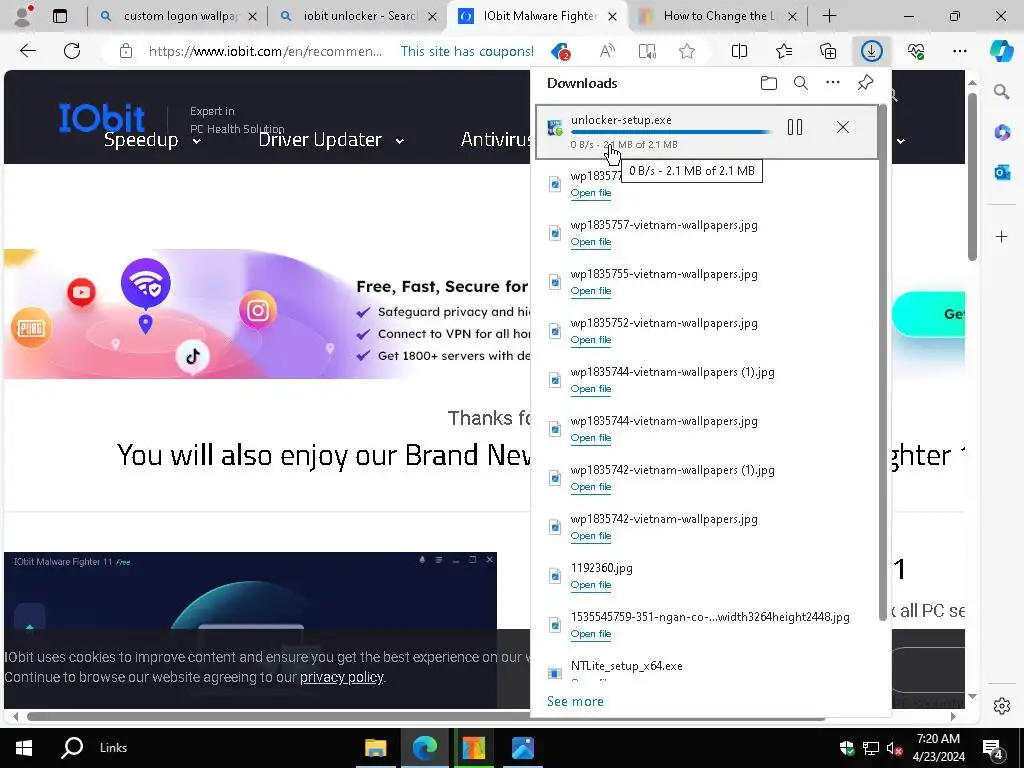
Task: Click the address bar URL
Action: click(x=266, y=51)
